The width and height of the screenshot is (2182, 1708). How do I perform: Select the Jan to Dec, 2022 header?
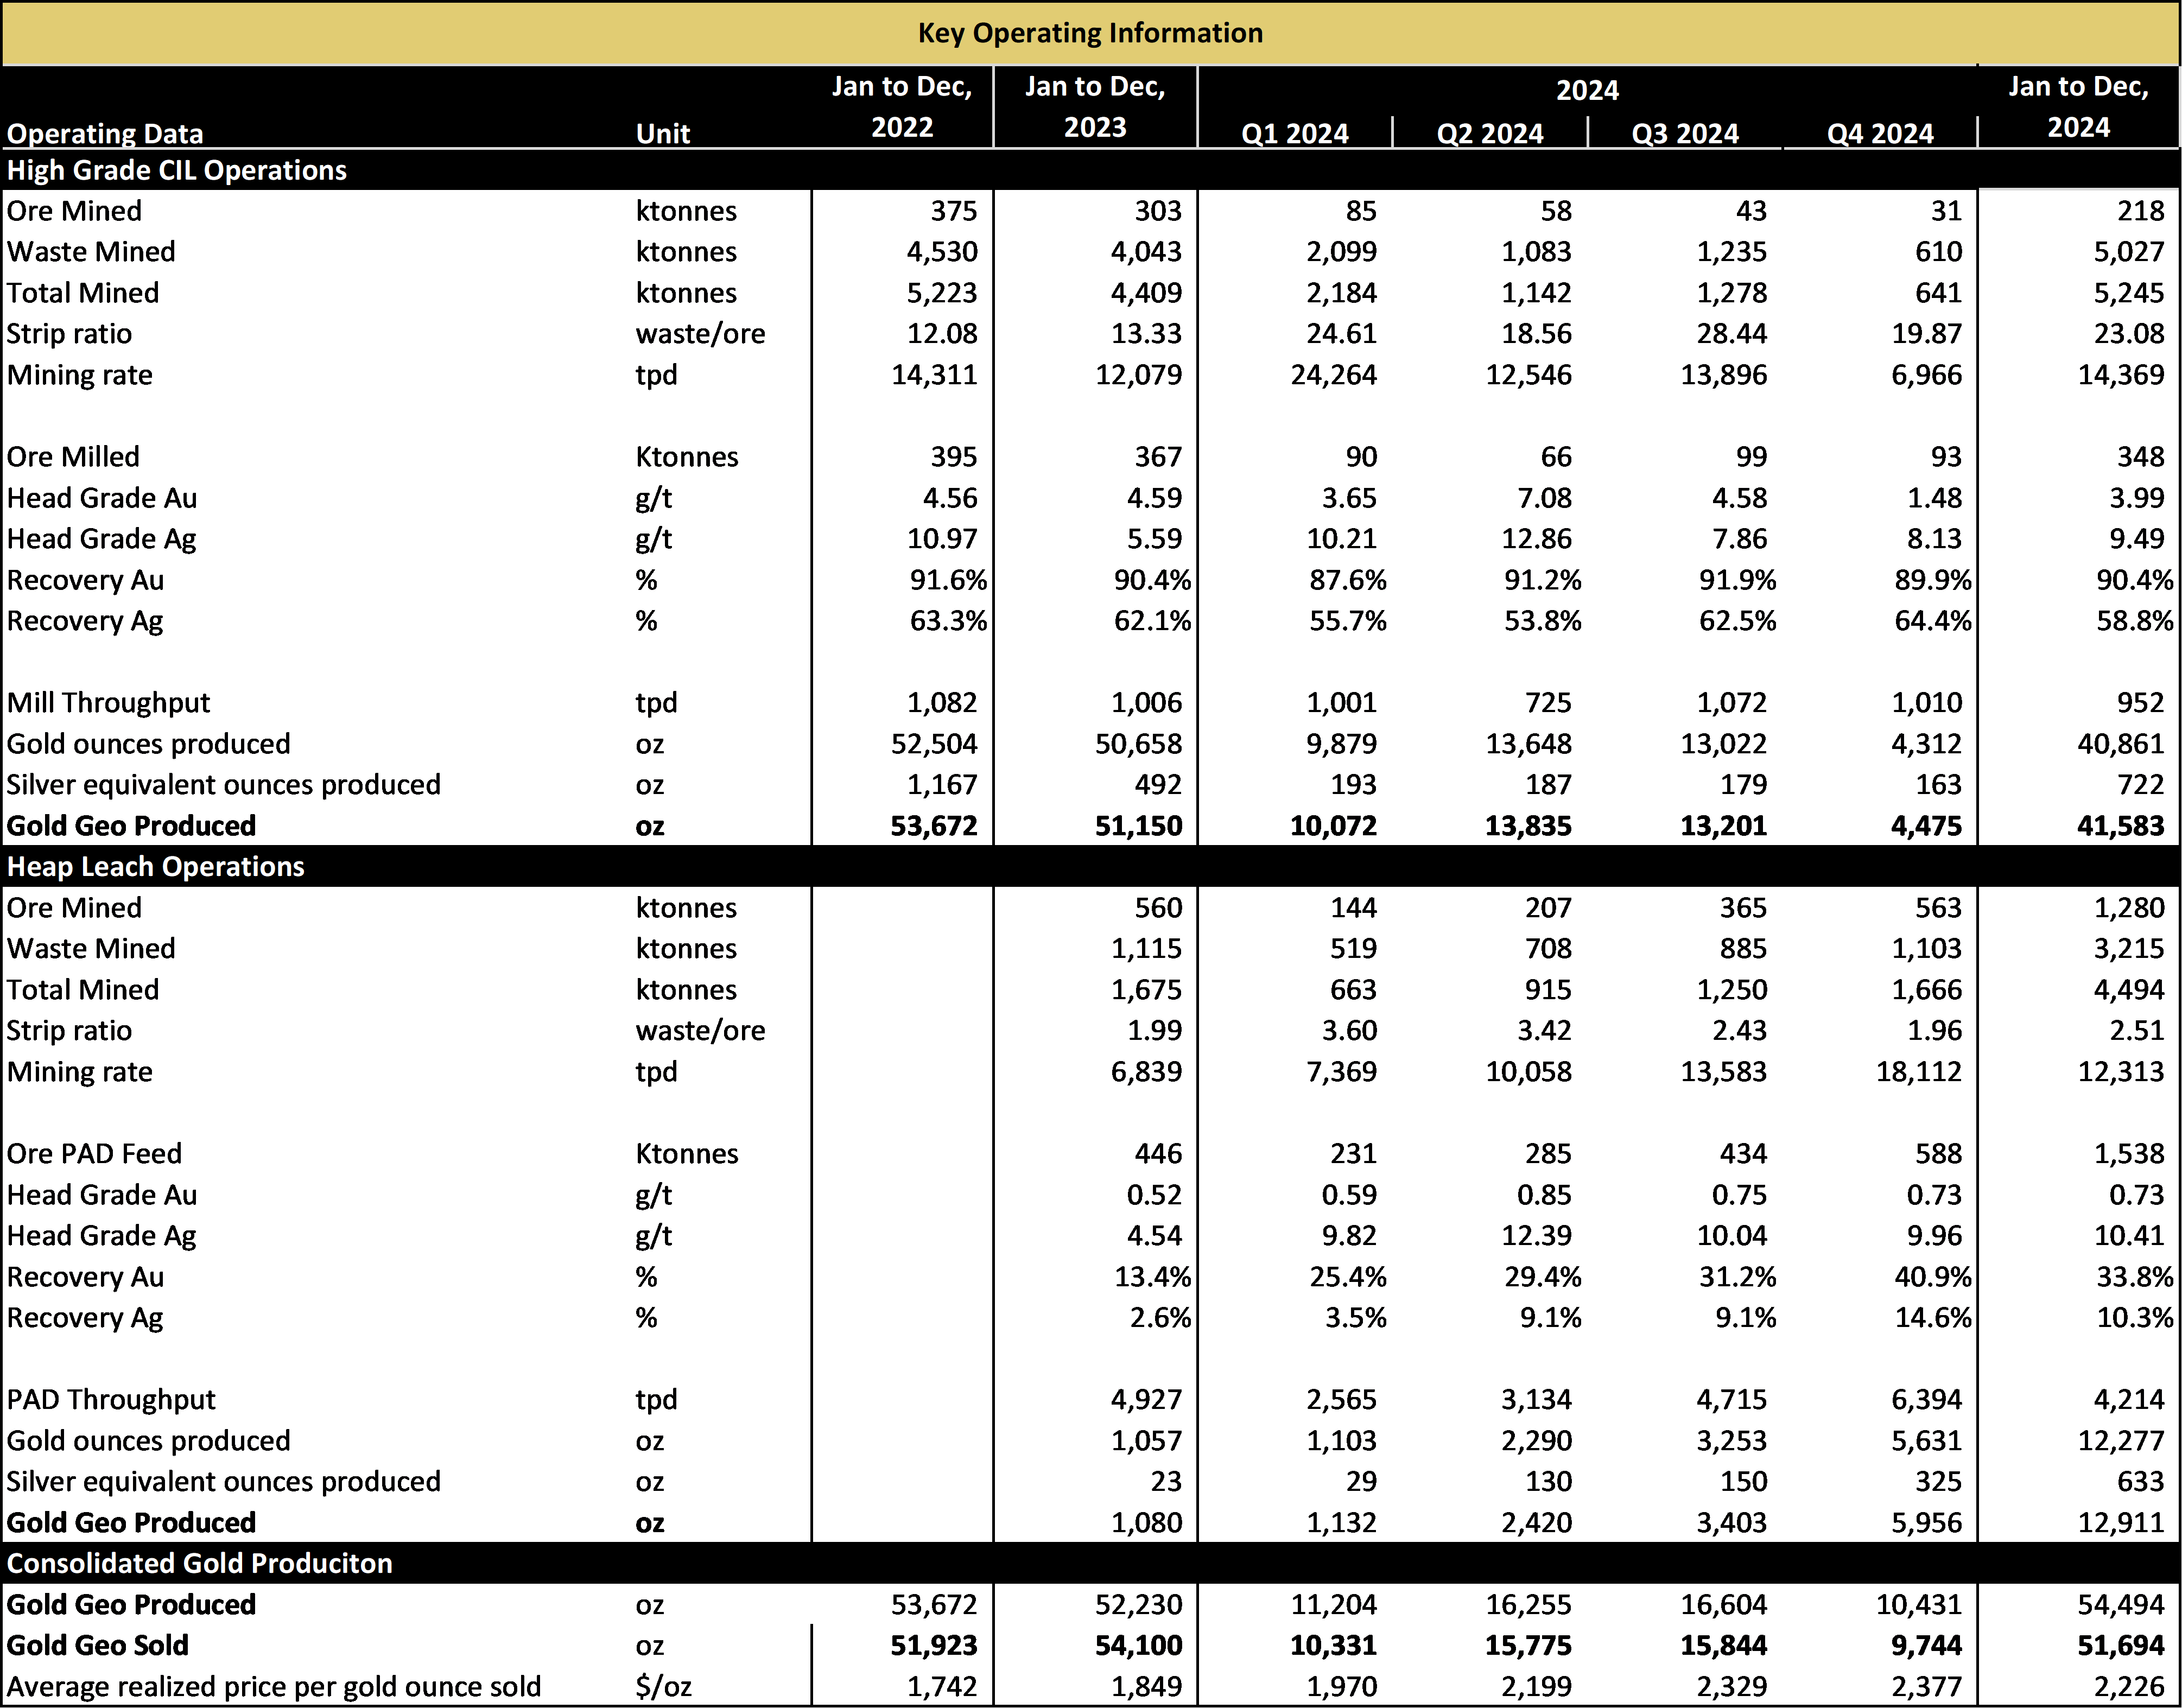pyautogui.click(x=901, y=107)
